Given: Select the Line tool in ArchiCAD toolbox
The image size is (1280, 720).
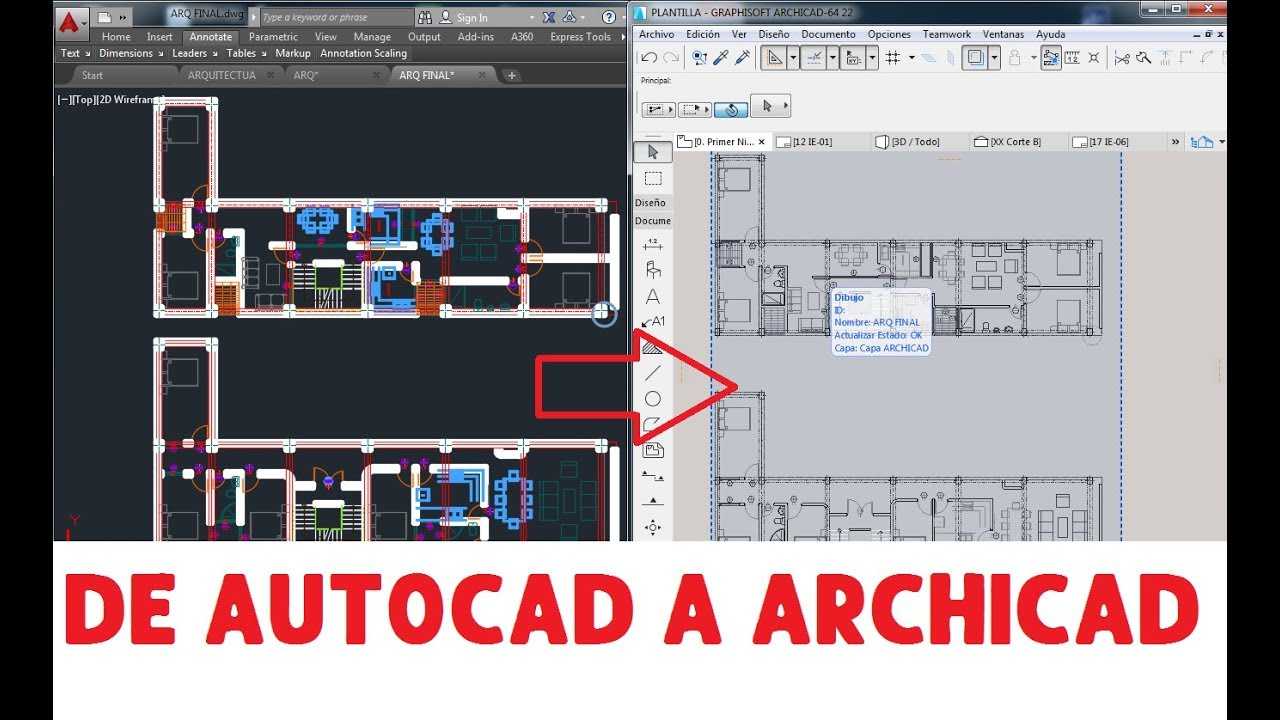Looking at the screenshot, I should pyautogui.click(x=653, y=373).
